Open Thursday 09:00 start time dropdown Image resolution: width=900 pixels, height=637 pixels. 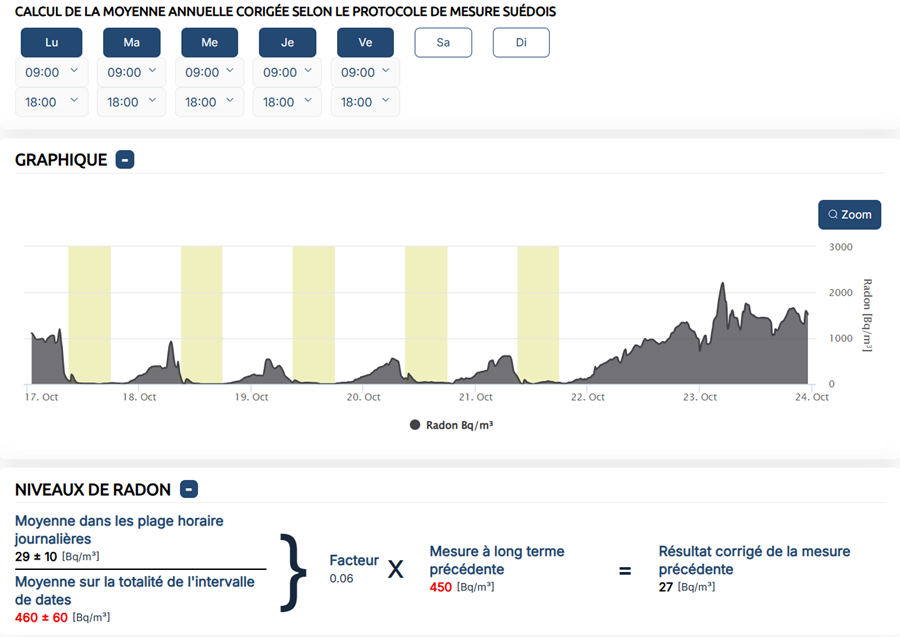click(x=287, y=72)
